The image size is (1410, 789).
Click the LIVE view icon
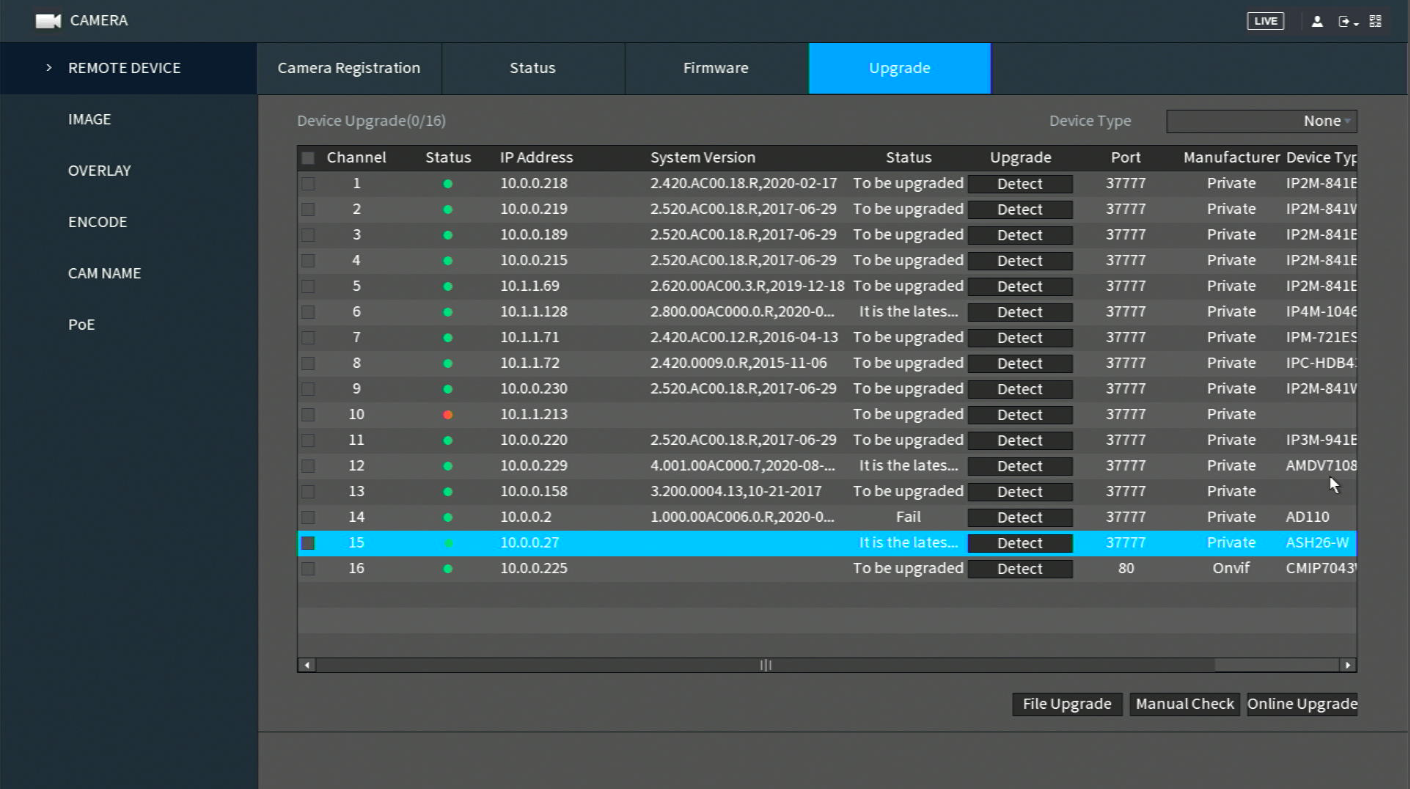tap(1265, 21)
